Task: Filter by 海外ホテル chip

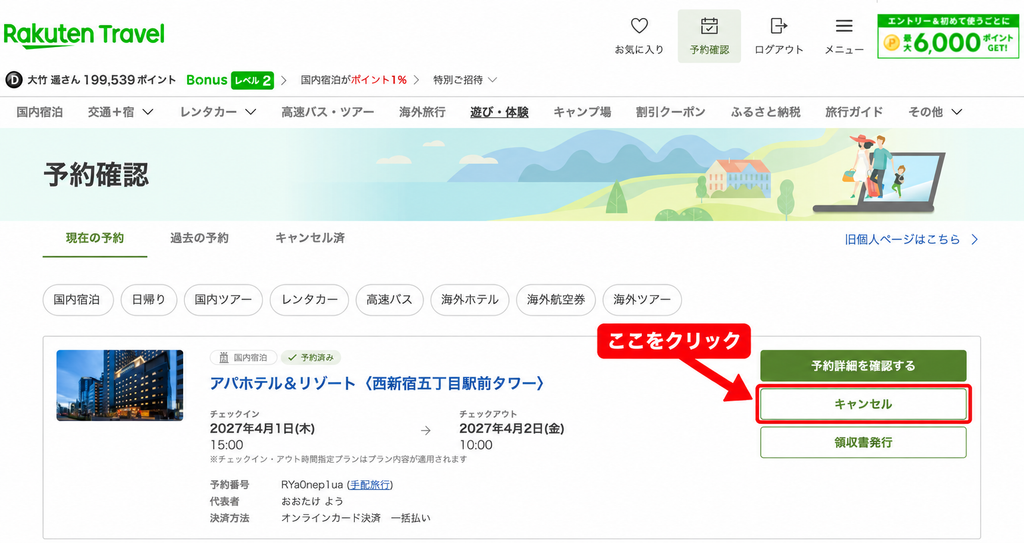Action: point(470,300)
